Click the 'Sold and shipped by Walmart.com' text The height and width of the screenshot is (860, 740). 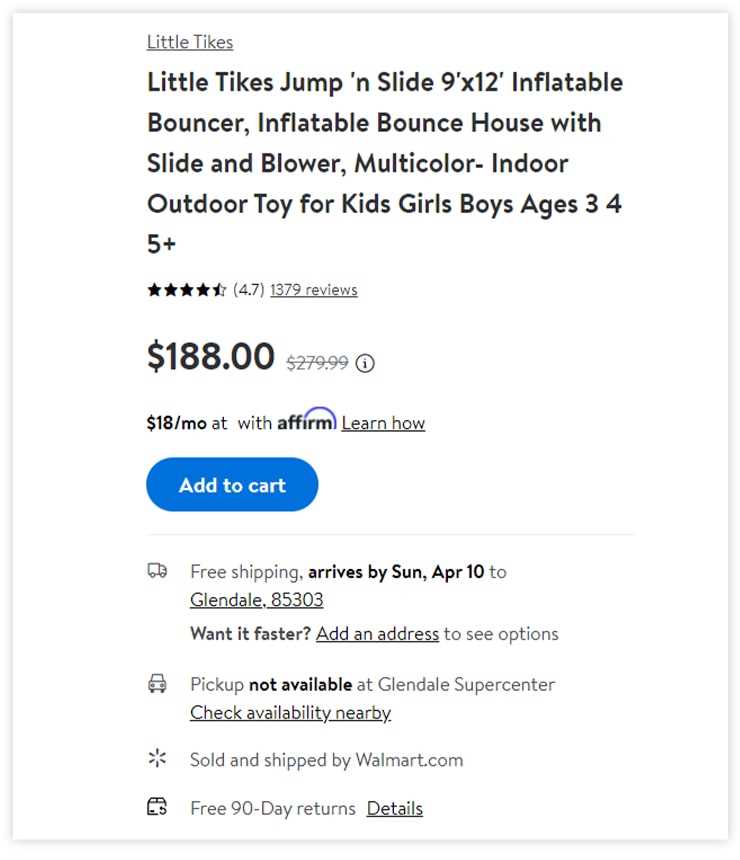[326, 760]
